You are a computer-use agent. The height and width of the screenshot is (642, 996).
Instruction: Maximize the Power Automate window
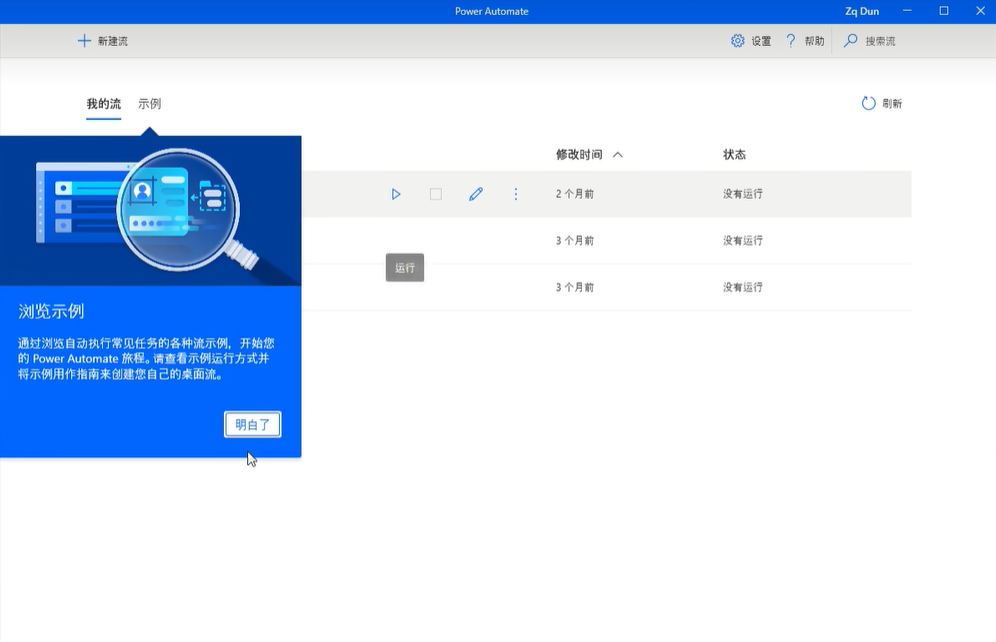(943, 11)
